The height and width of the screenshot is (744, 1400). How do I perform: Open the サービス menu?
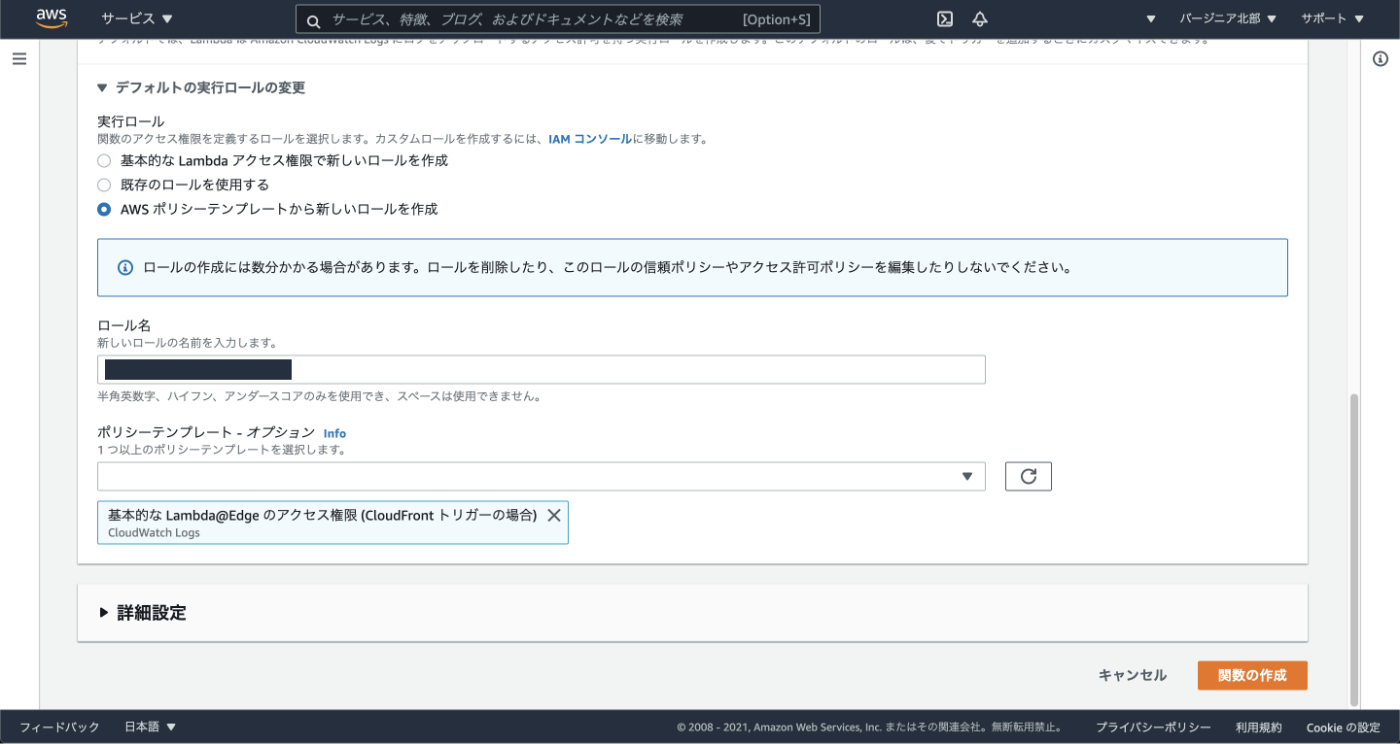[x=137, y=19]
